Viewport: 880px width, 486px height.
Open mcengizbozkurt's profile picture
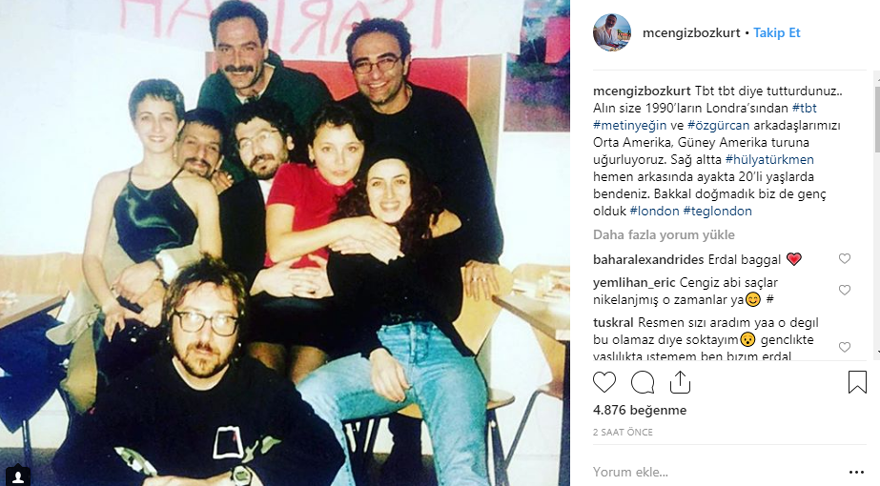[612, 32]
